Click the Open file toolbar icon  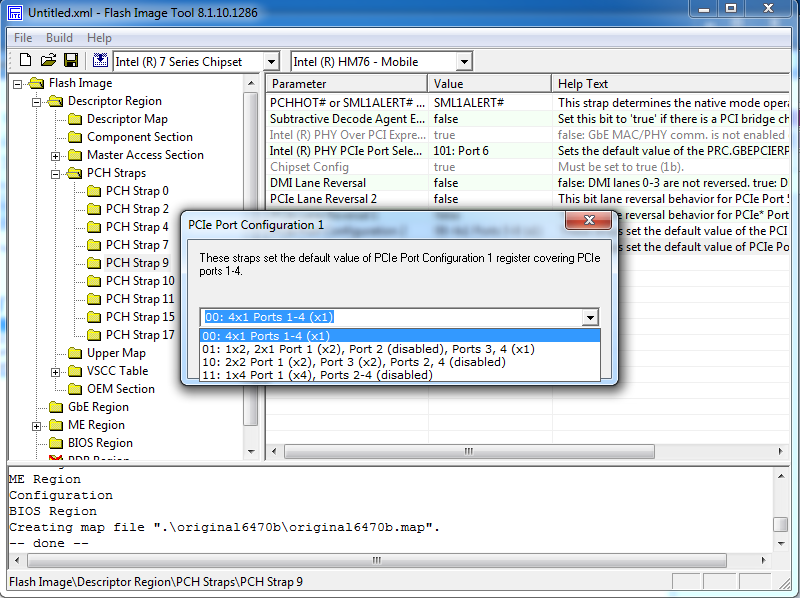pyautogui.click(x=48, y=61)
